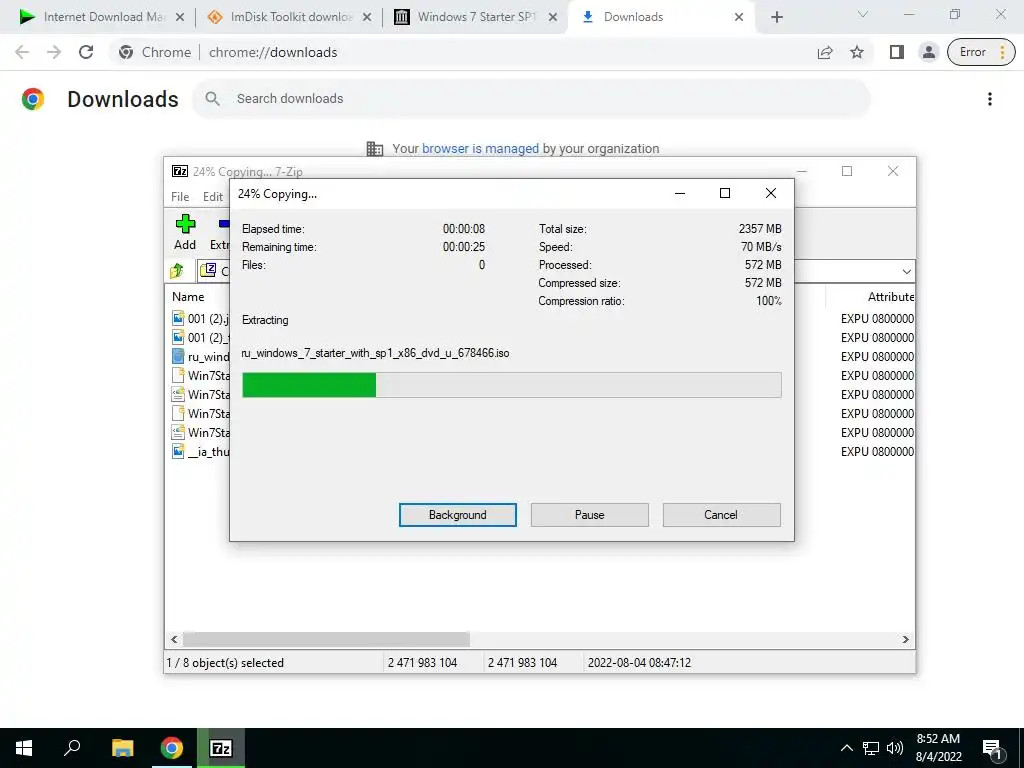The height and width of the screenshot is (768, 1024).
Task: Expand the 7-Zip path dropdown arrow
Action: [x=906, y=271]
